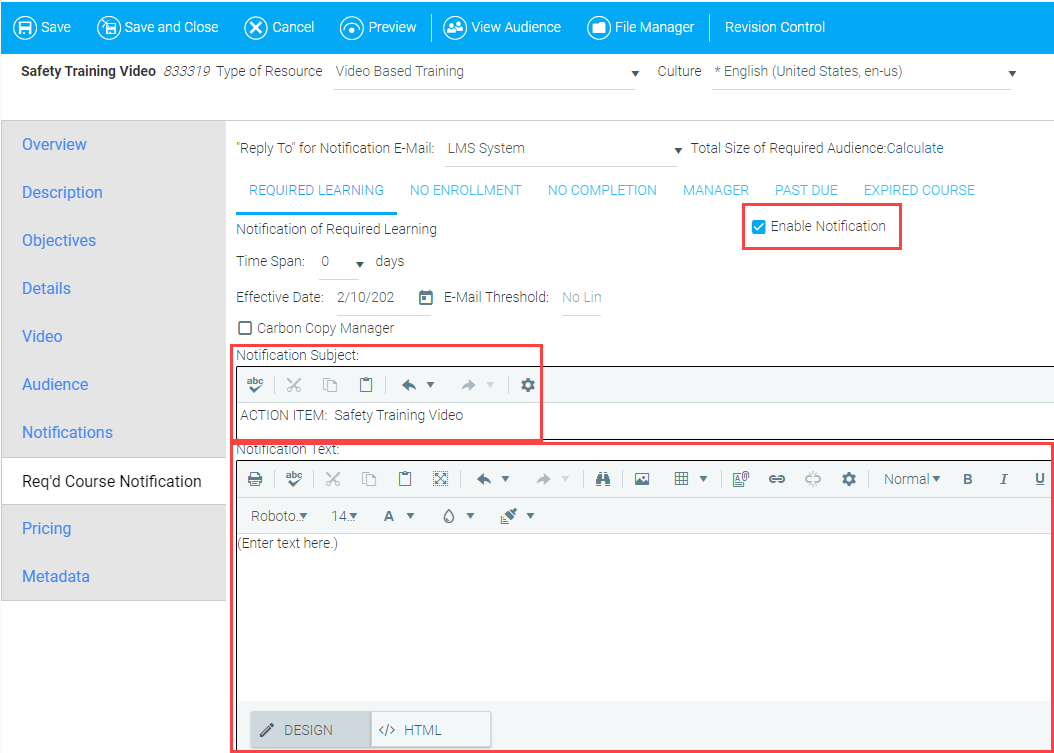This screenshot has height=753, width=1054.
Task: Click the Italic formatting button
Action: 1003,479
